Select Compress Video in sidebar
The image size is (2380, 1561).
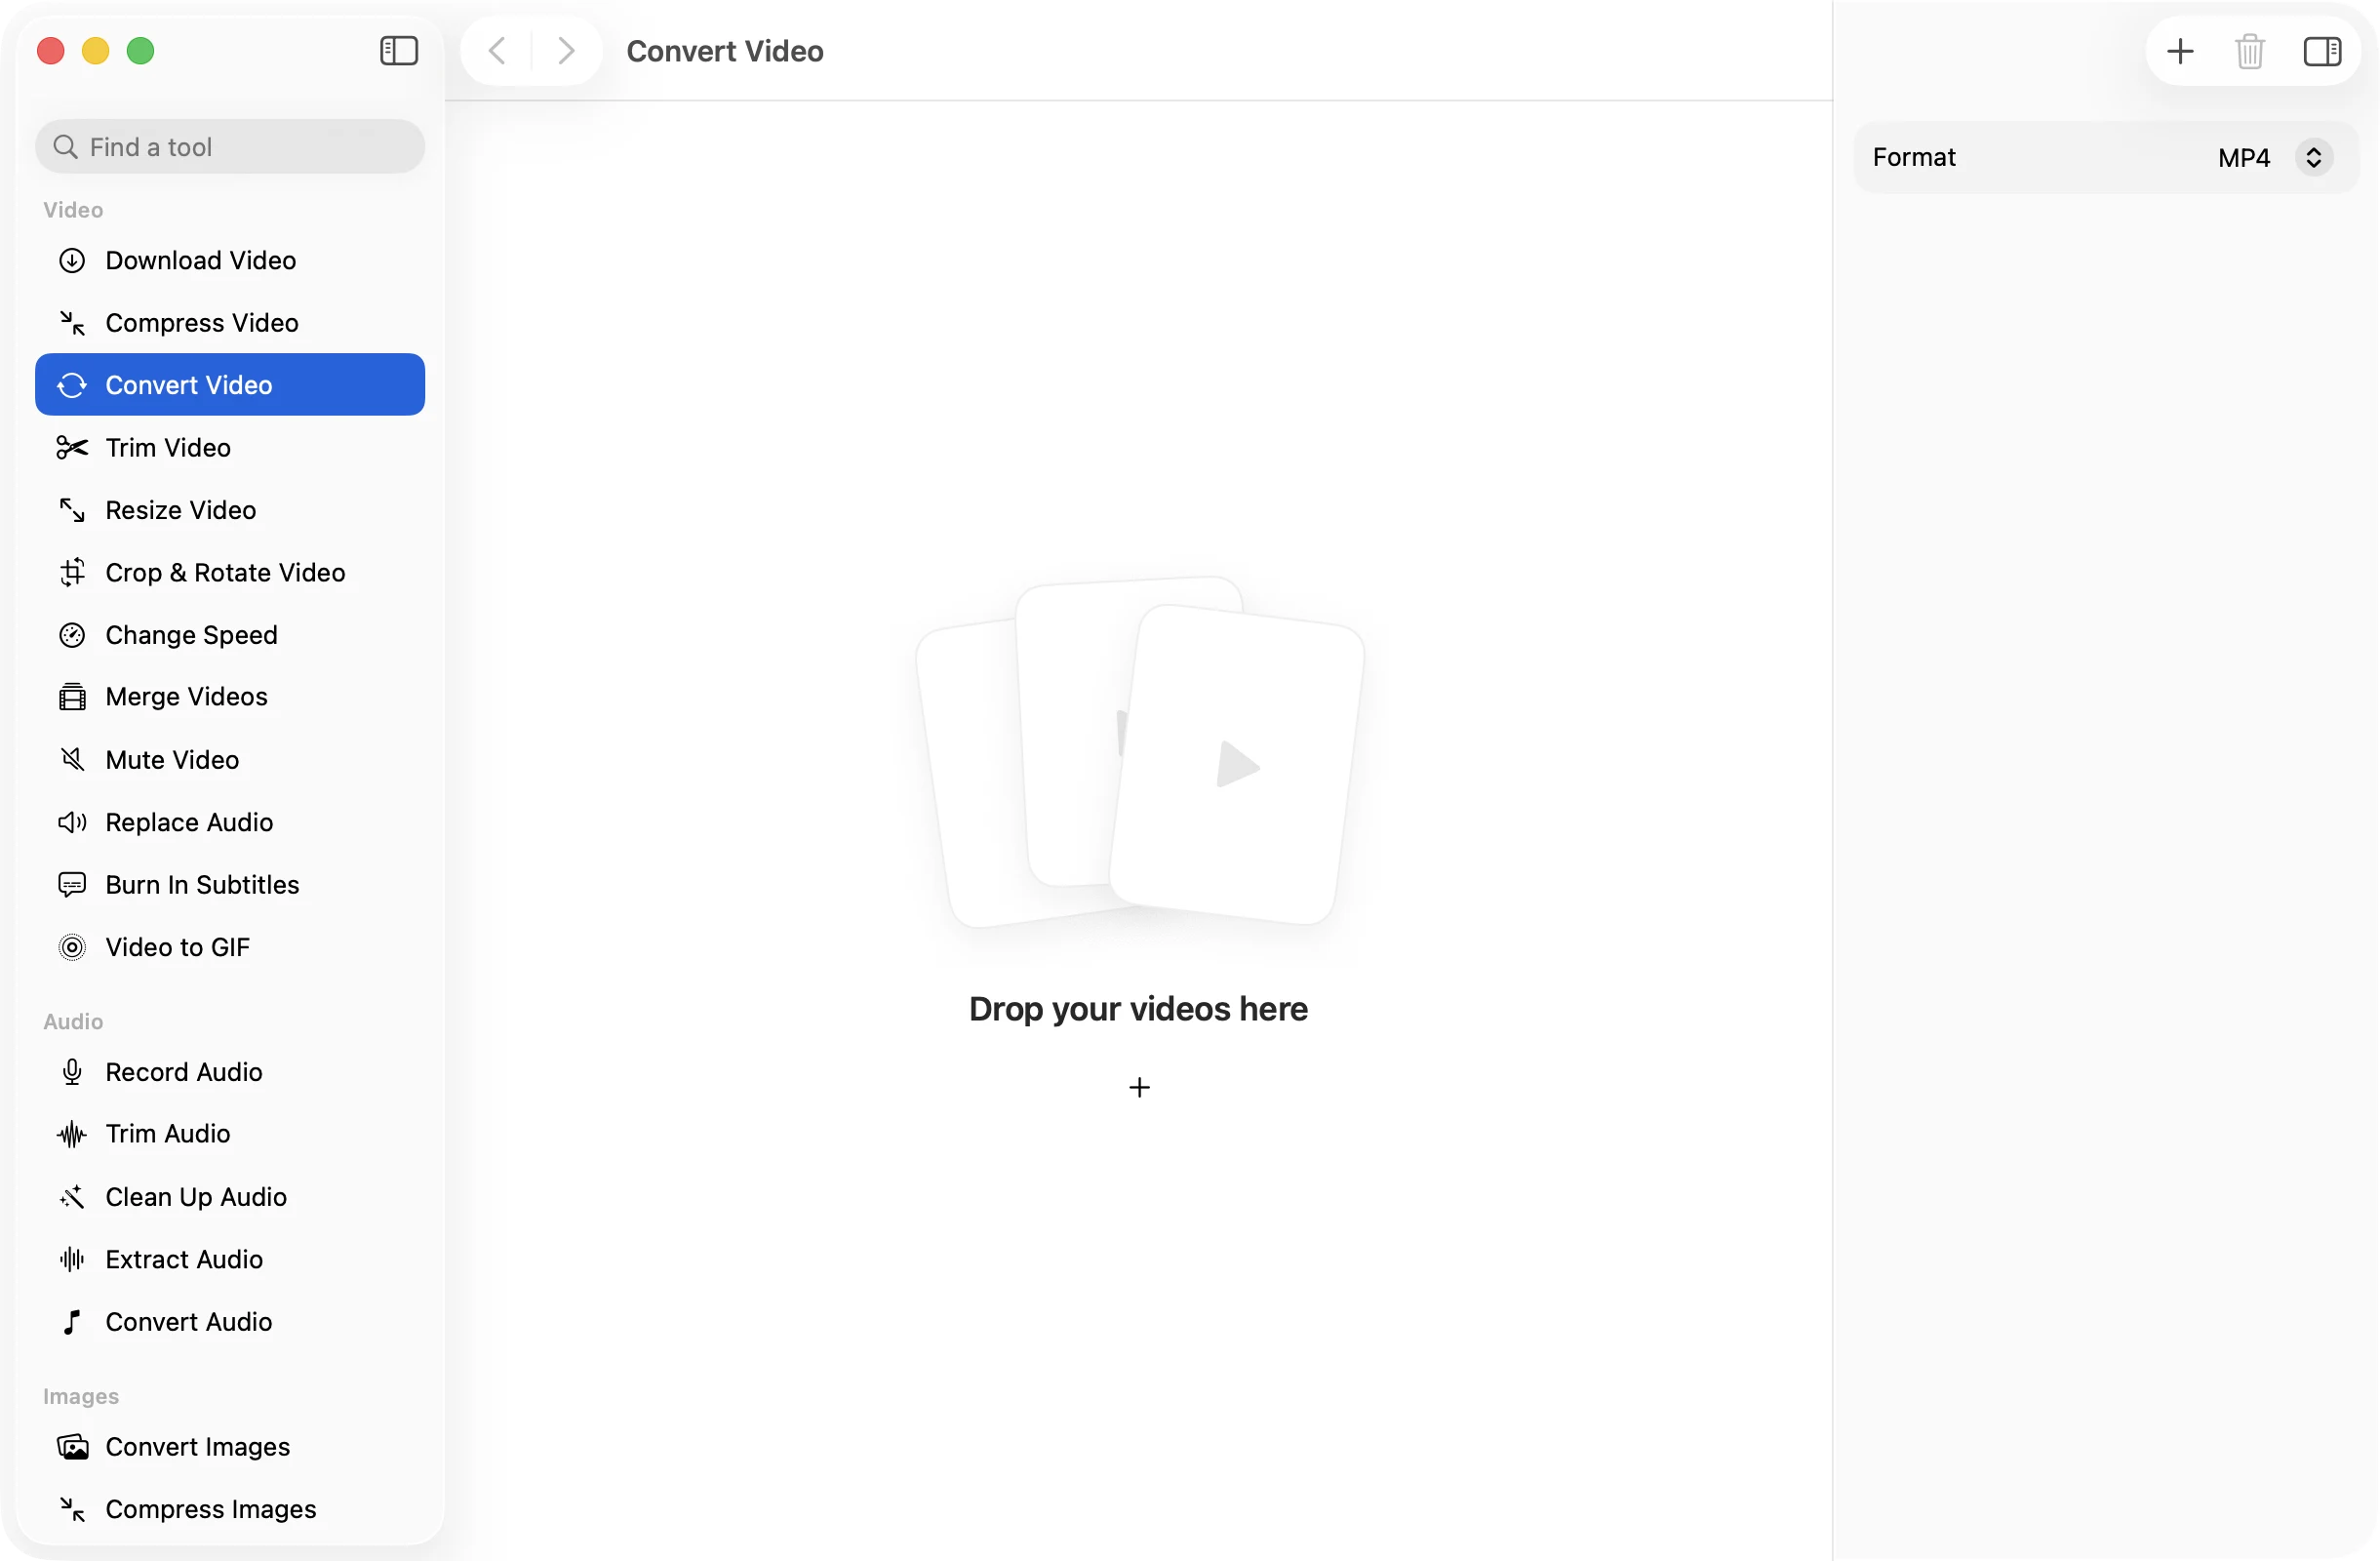230,323
